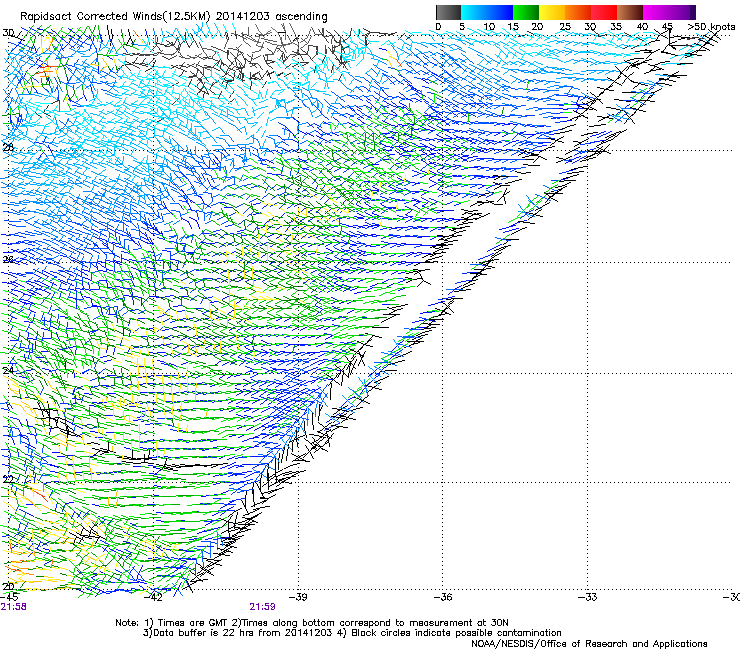Click the longitude label -42

pyautogui.click(x=154, y=597)
